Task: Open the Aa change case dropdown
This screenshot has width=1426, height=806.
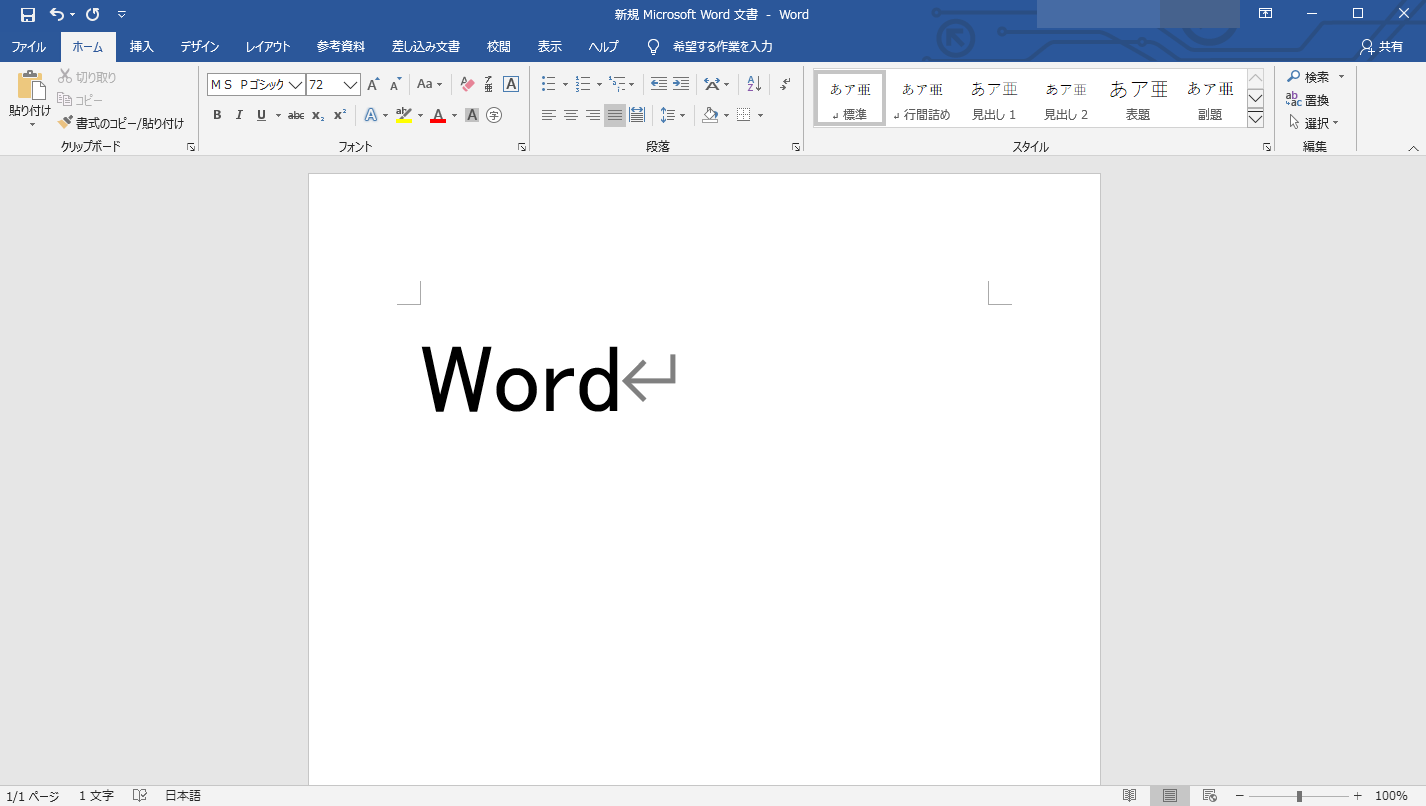Action: coord(430,85)
